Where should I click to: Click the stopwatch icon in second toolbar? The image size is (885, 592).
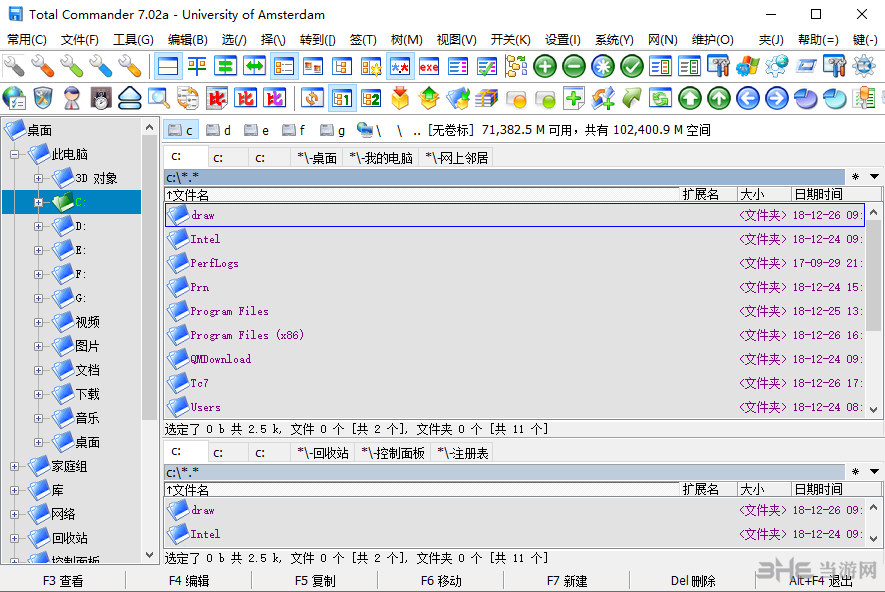[x=101, y=98]
